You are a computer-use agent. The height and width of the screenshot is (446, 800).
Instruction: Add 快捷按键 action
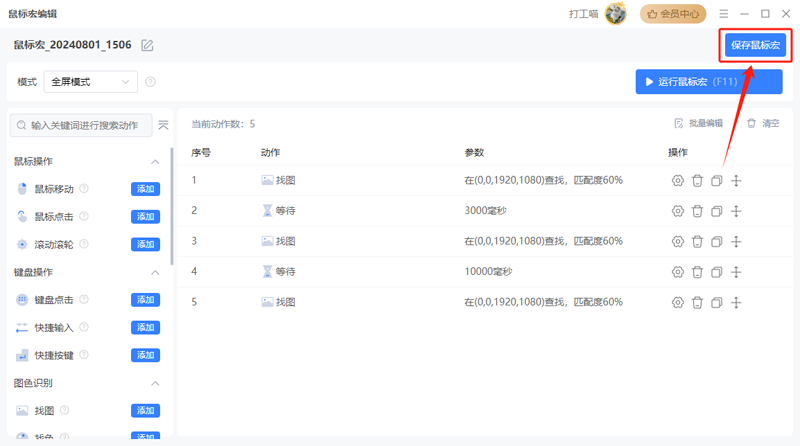(145, 355)
